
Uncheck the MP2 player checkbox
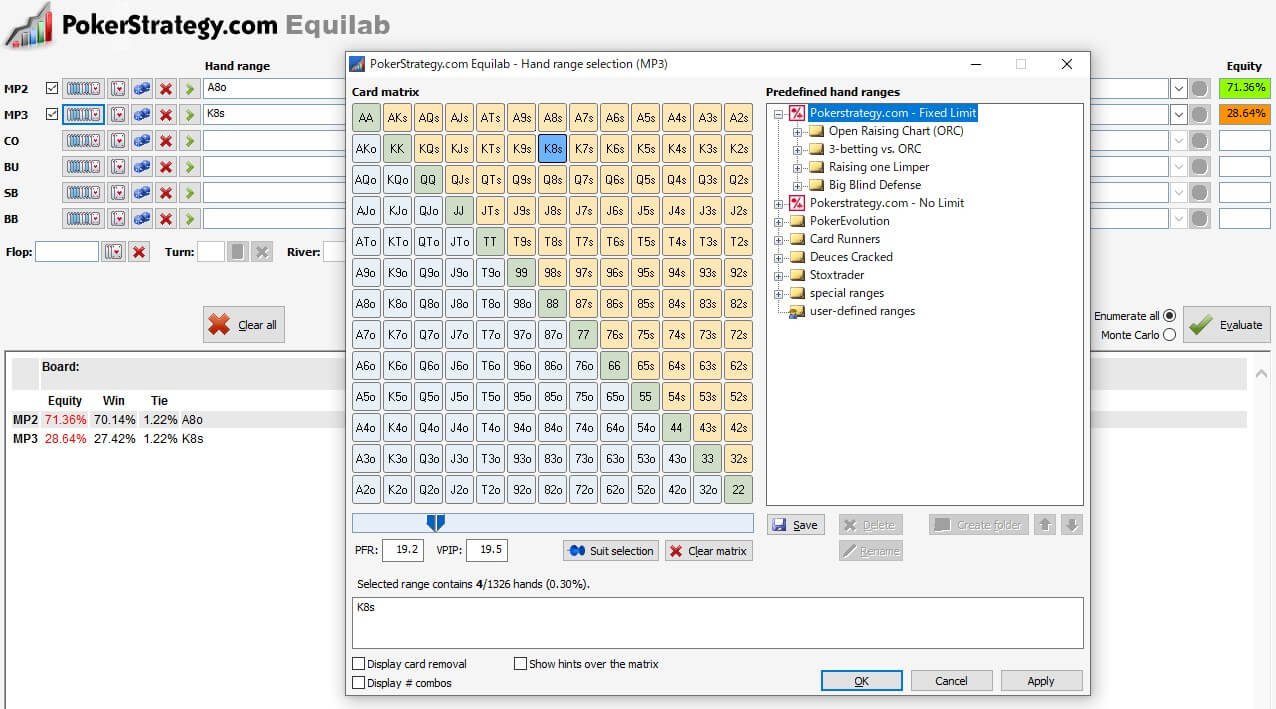coord(52,88)
